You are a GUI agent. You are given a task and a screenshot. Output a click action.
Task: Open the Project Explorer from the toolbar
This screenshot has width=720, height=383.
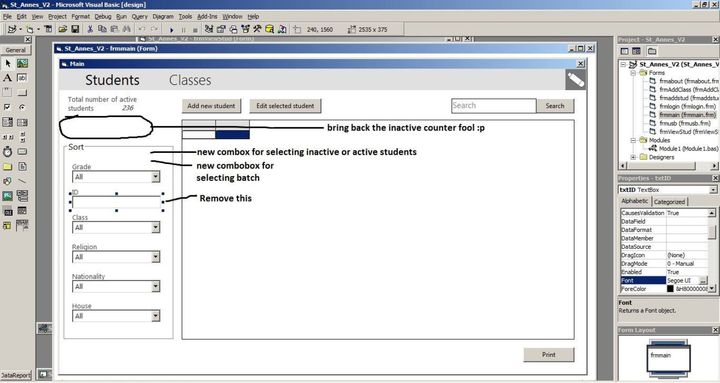[x=209, y=29]
